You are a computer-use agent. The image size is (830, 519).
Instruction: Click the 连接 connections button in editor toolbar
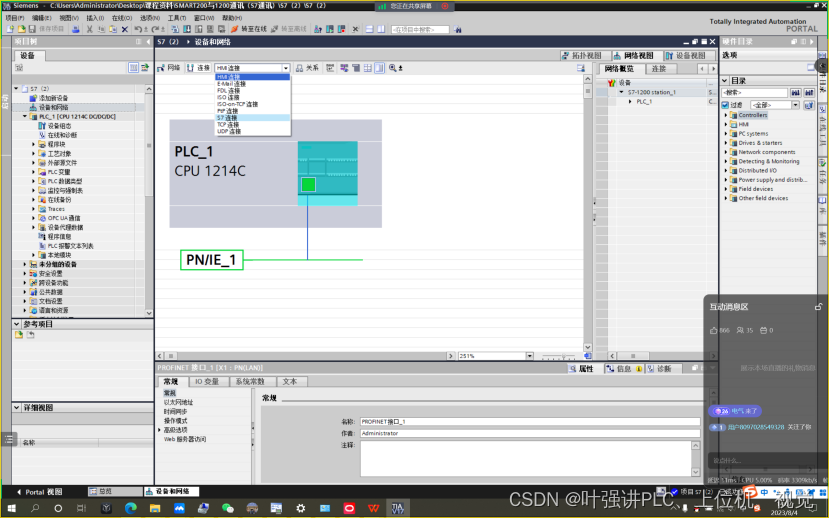pyautogui.click(x=199, y=68)
